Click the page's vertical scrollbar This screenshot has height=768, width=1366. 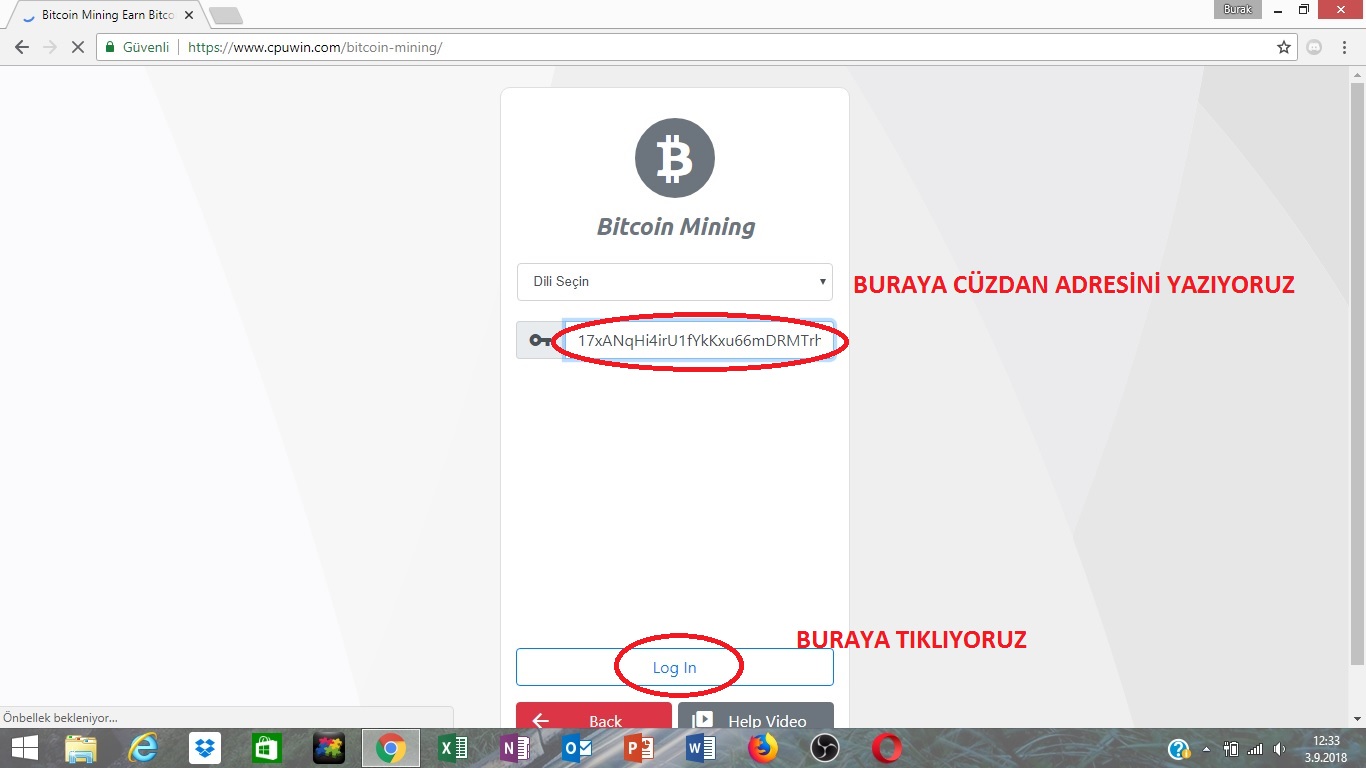coord(1357,375)
